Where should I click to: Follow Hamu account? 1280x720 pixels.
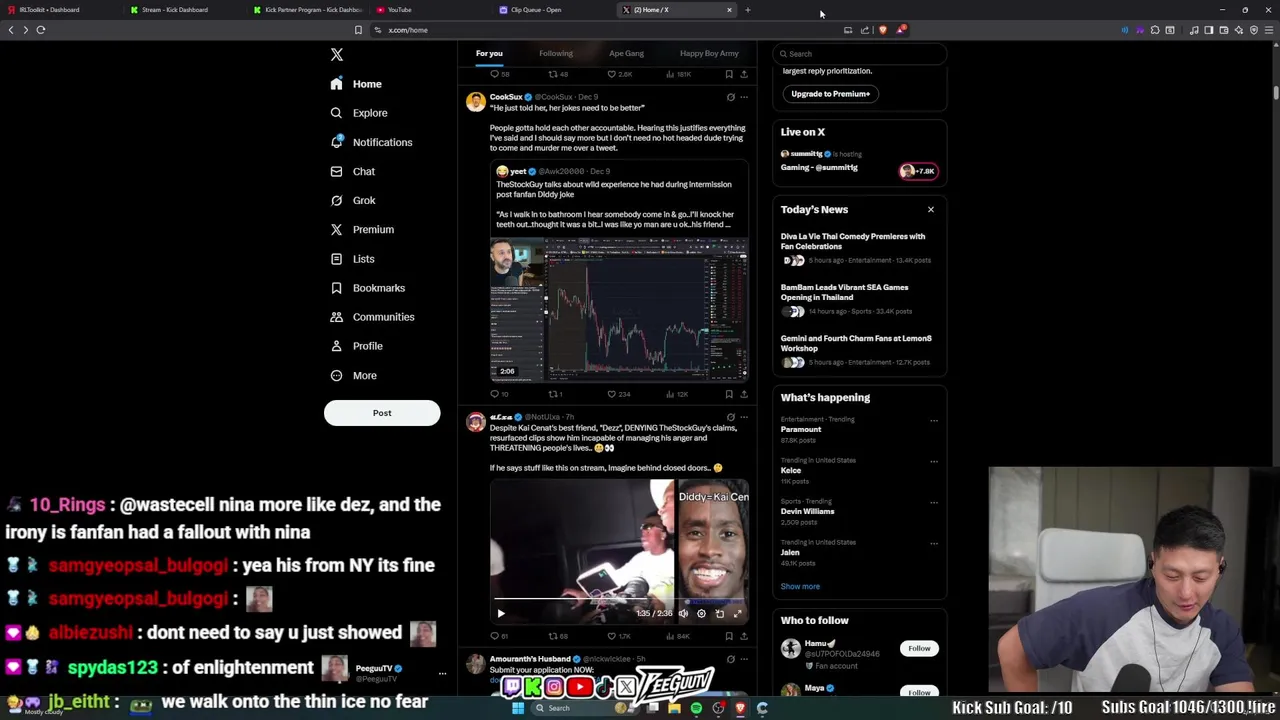tap(919, 649)
